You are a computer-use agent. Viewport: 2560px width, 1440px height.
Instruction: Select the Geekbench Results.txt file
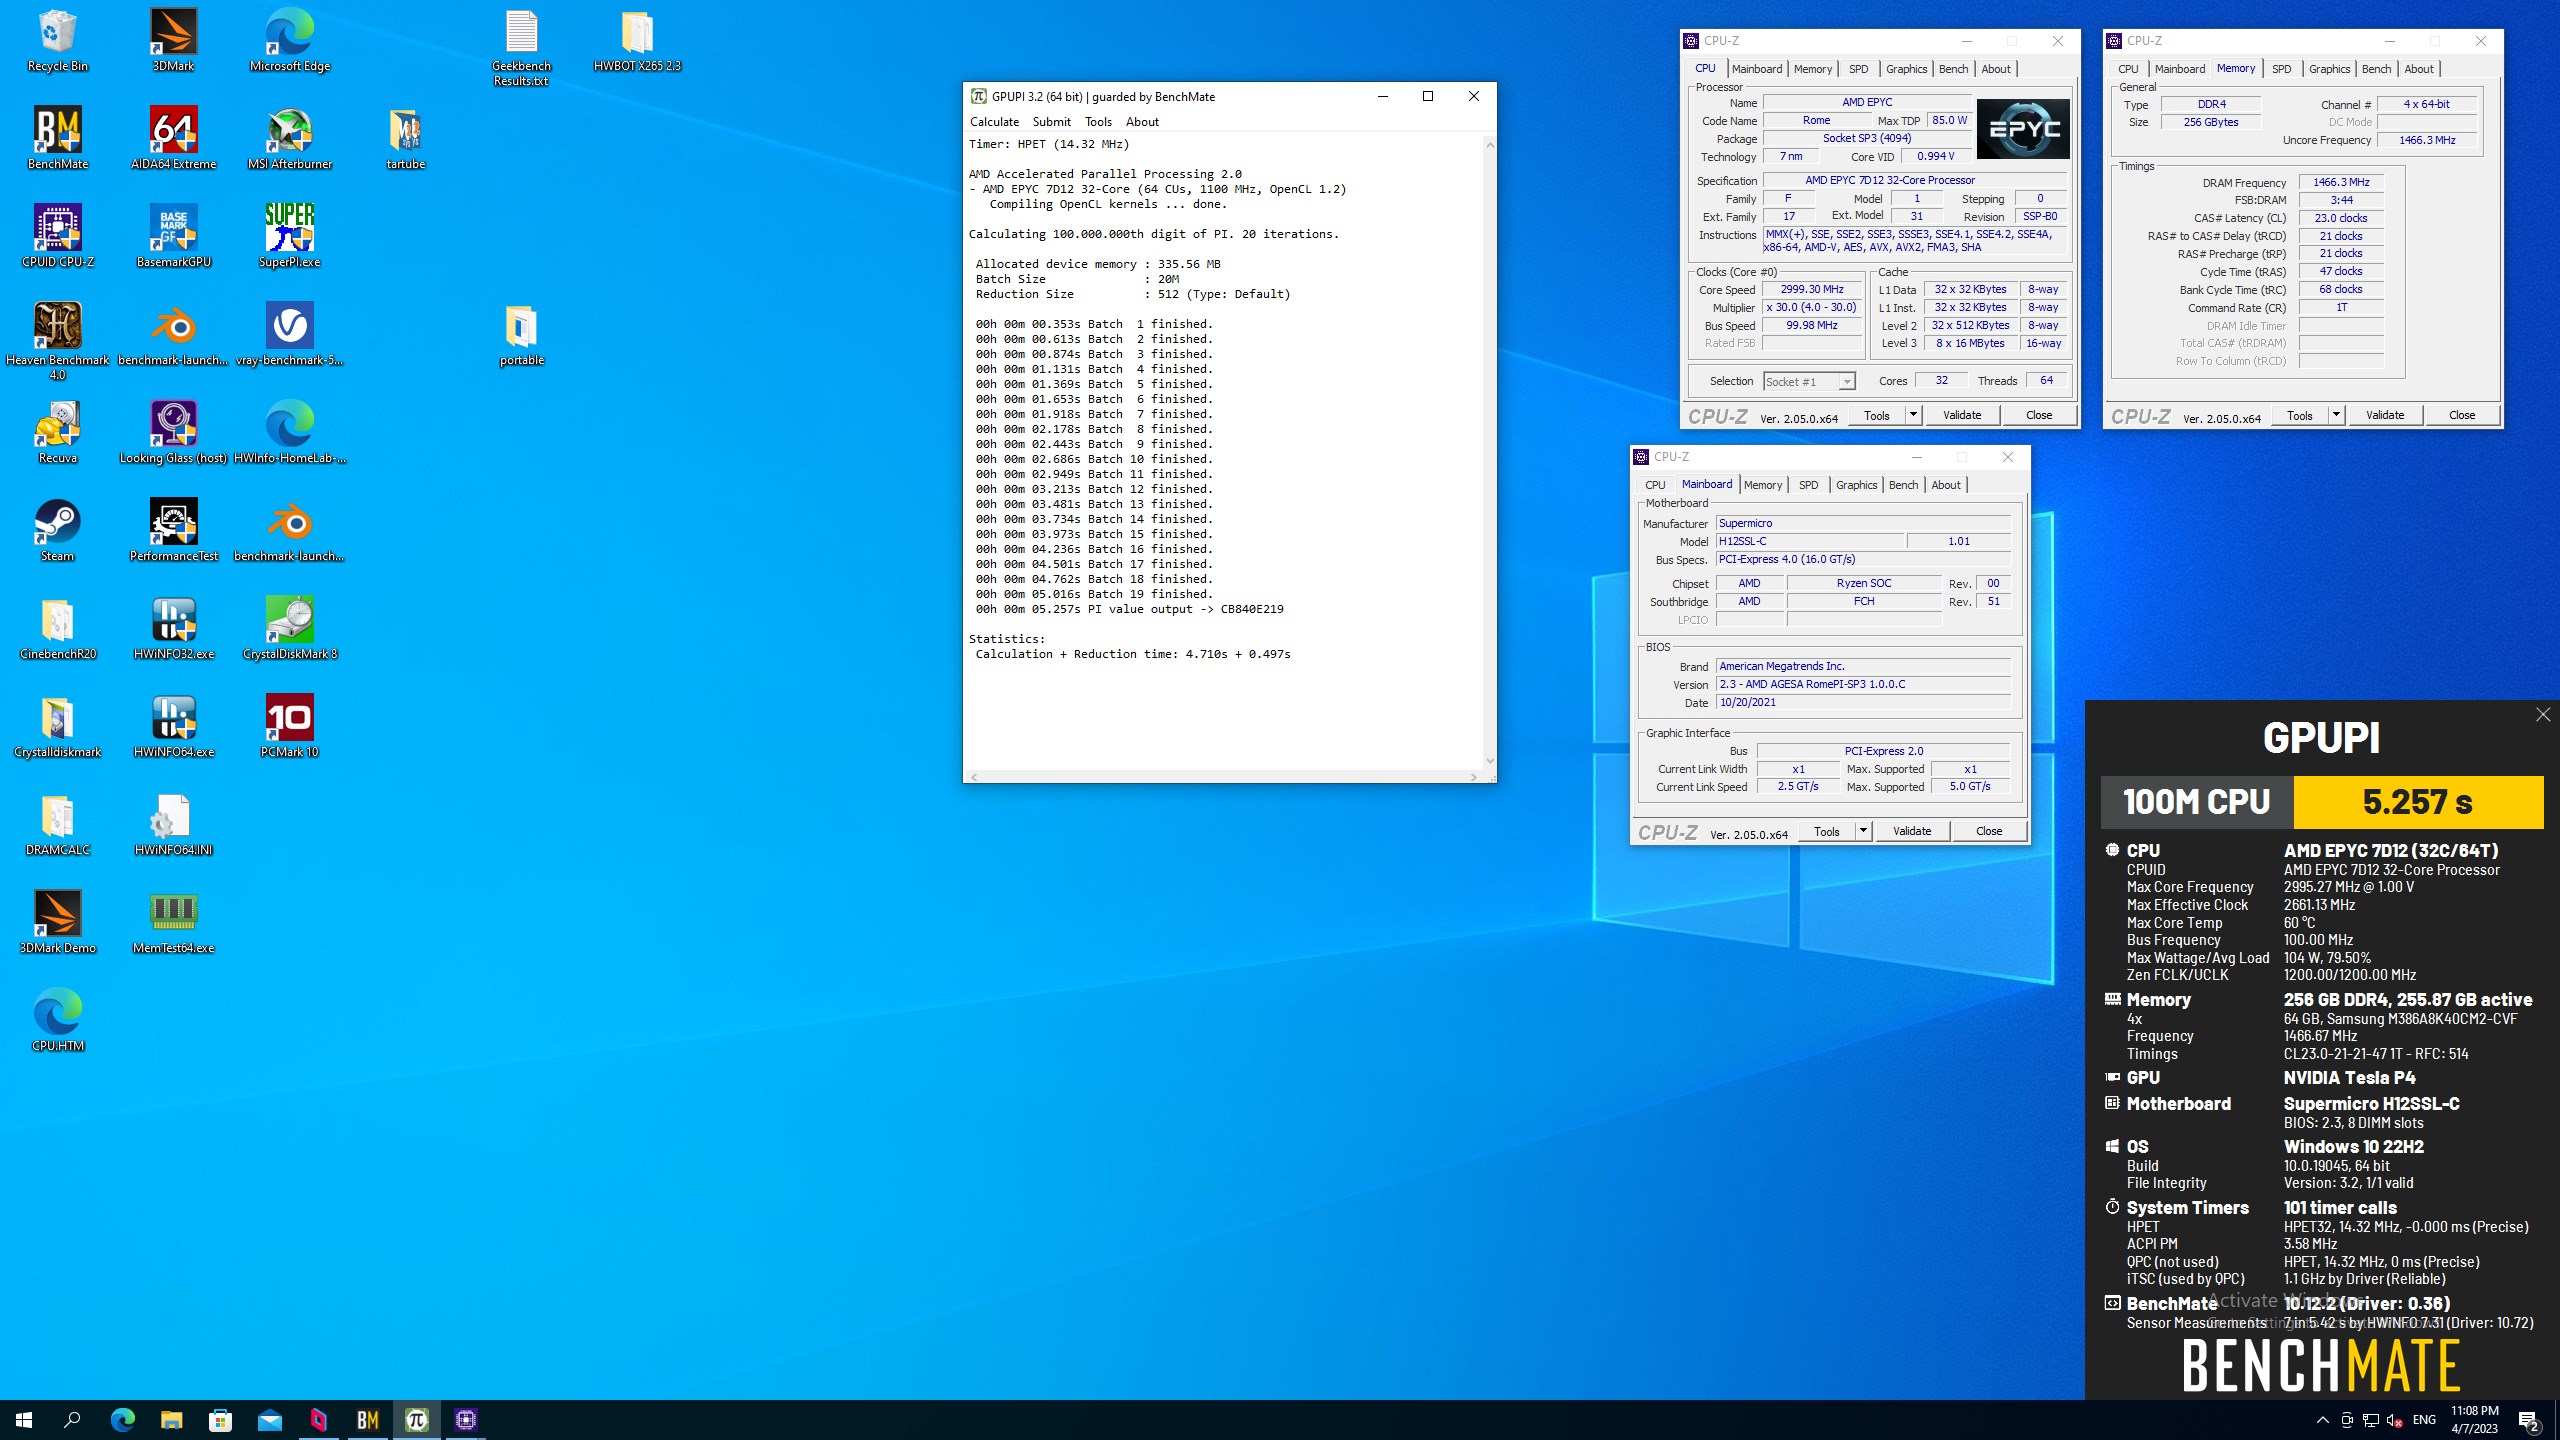coord(521,48)
